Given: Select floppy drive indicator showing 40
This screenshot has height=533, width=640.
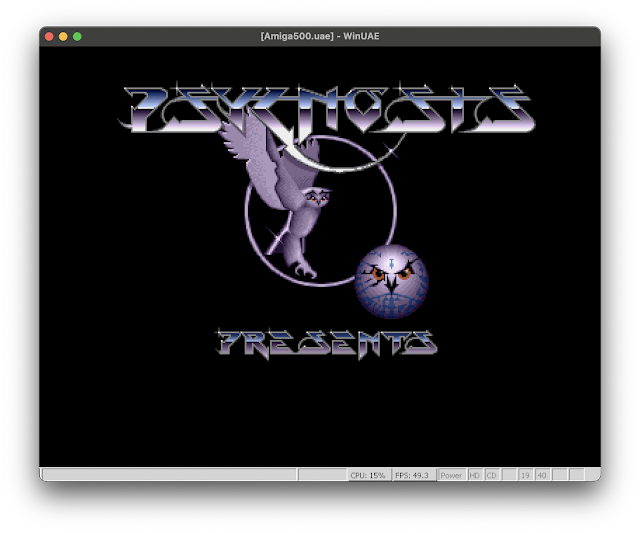Looking at the screenshot, I should pos(542,475).
